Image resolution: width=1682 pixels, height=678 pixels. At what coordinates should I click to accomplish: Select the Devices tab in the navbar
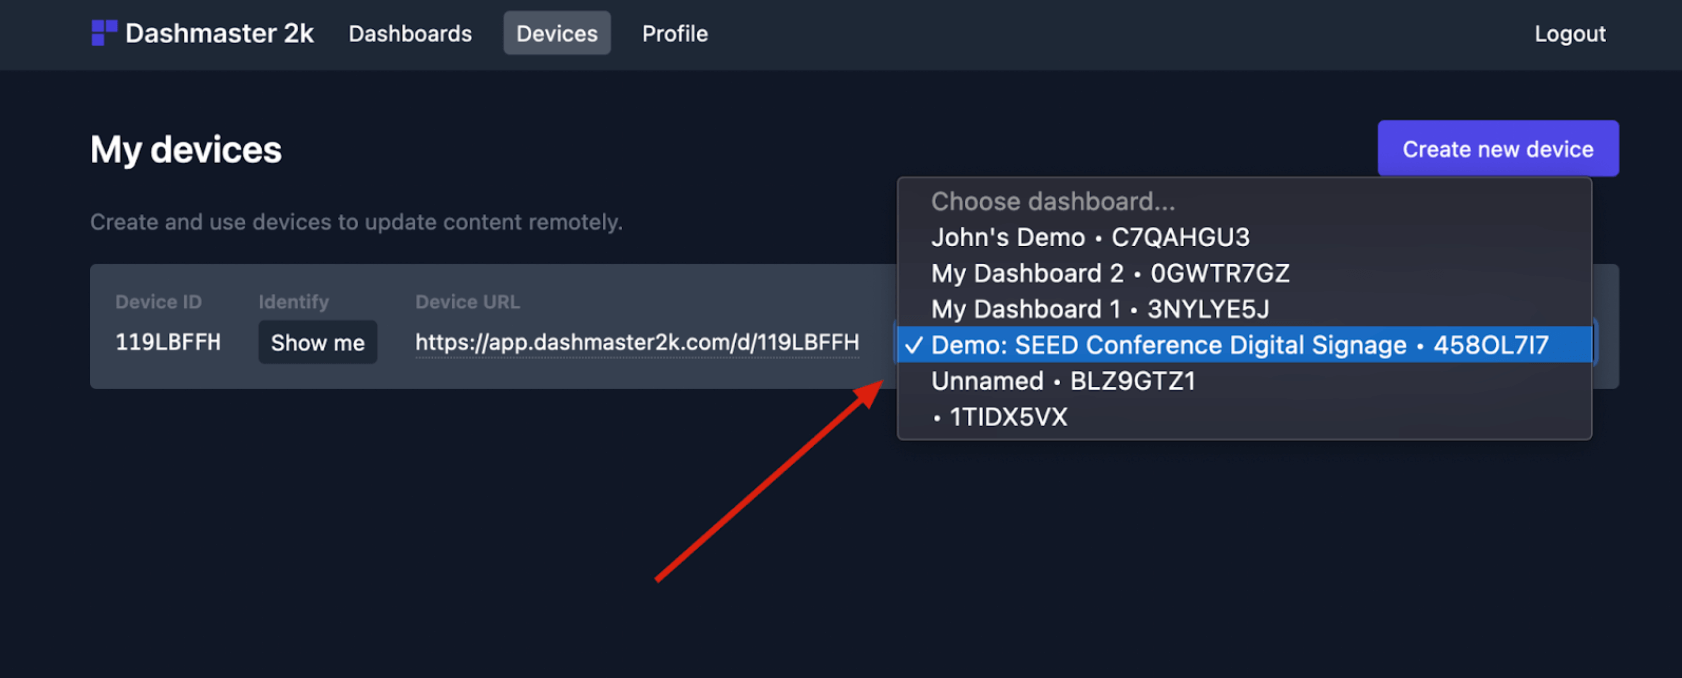[556, 33]
